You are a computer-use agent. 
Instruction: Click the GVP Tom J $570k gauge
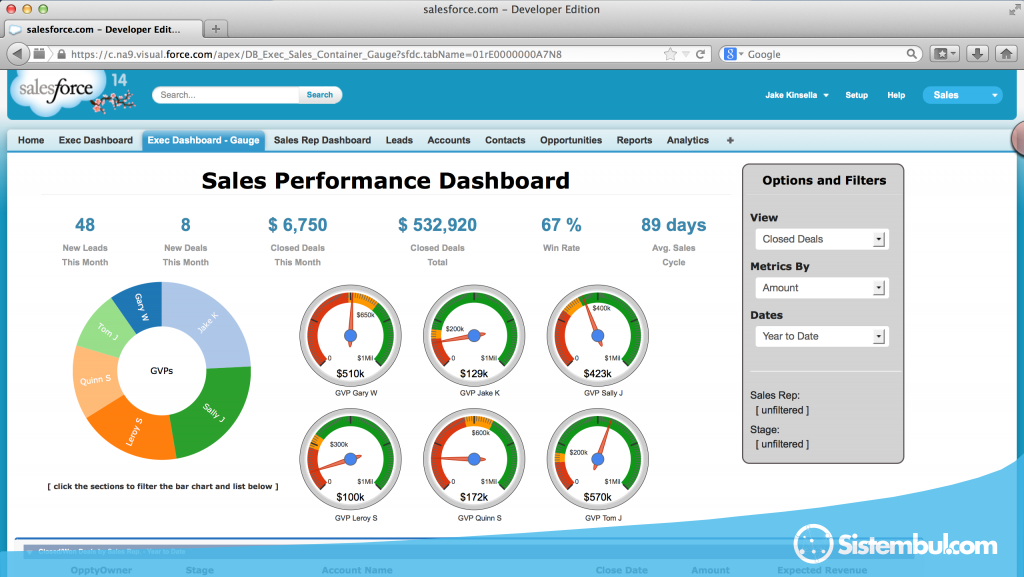(598, 460)
